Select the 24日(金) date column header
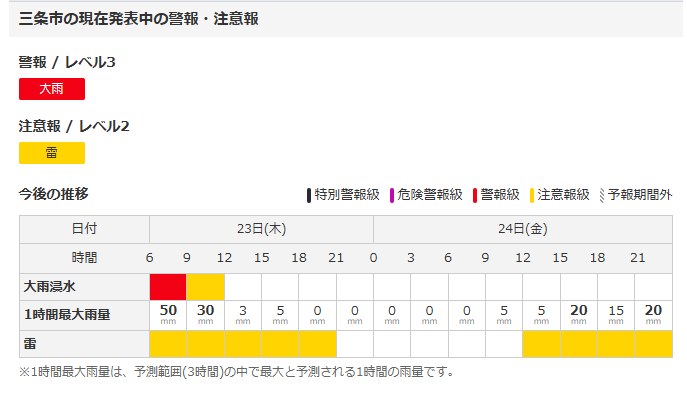 [523, 229]
